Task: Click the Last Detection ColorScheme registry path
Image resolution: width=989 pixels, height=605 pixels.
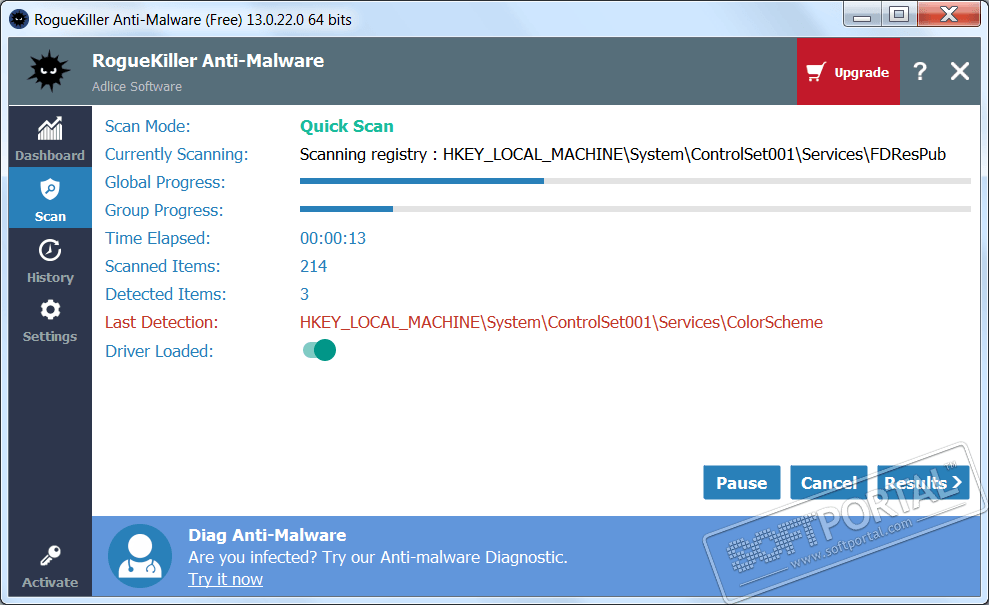Action: point(561,322)
